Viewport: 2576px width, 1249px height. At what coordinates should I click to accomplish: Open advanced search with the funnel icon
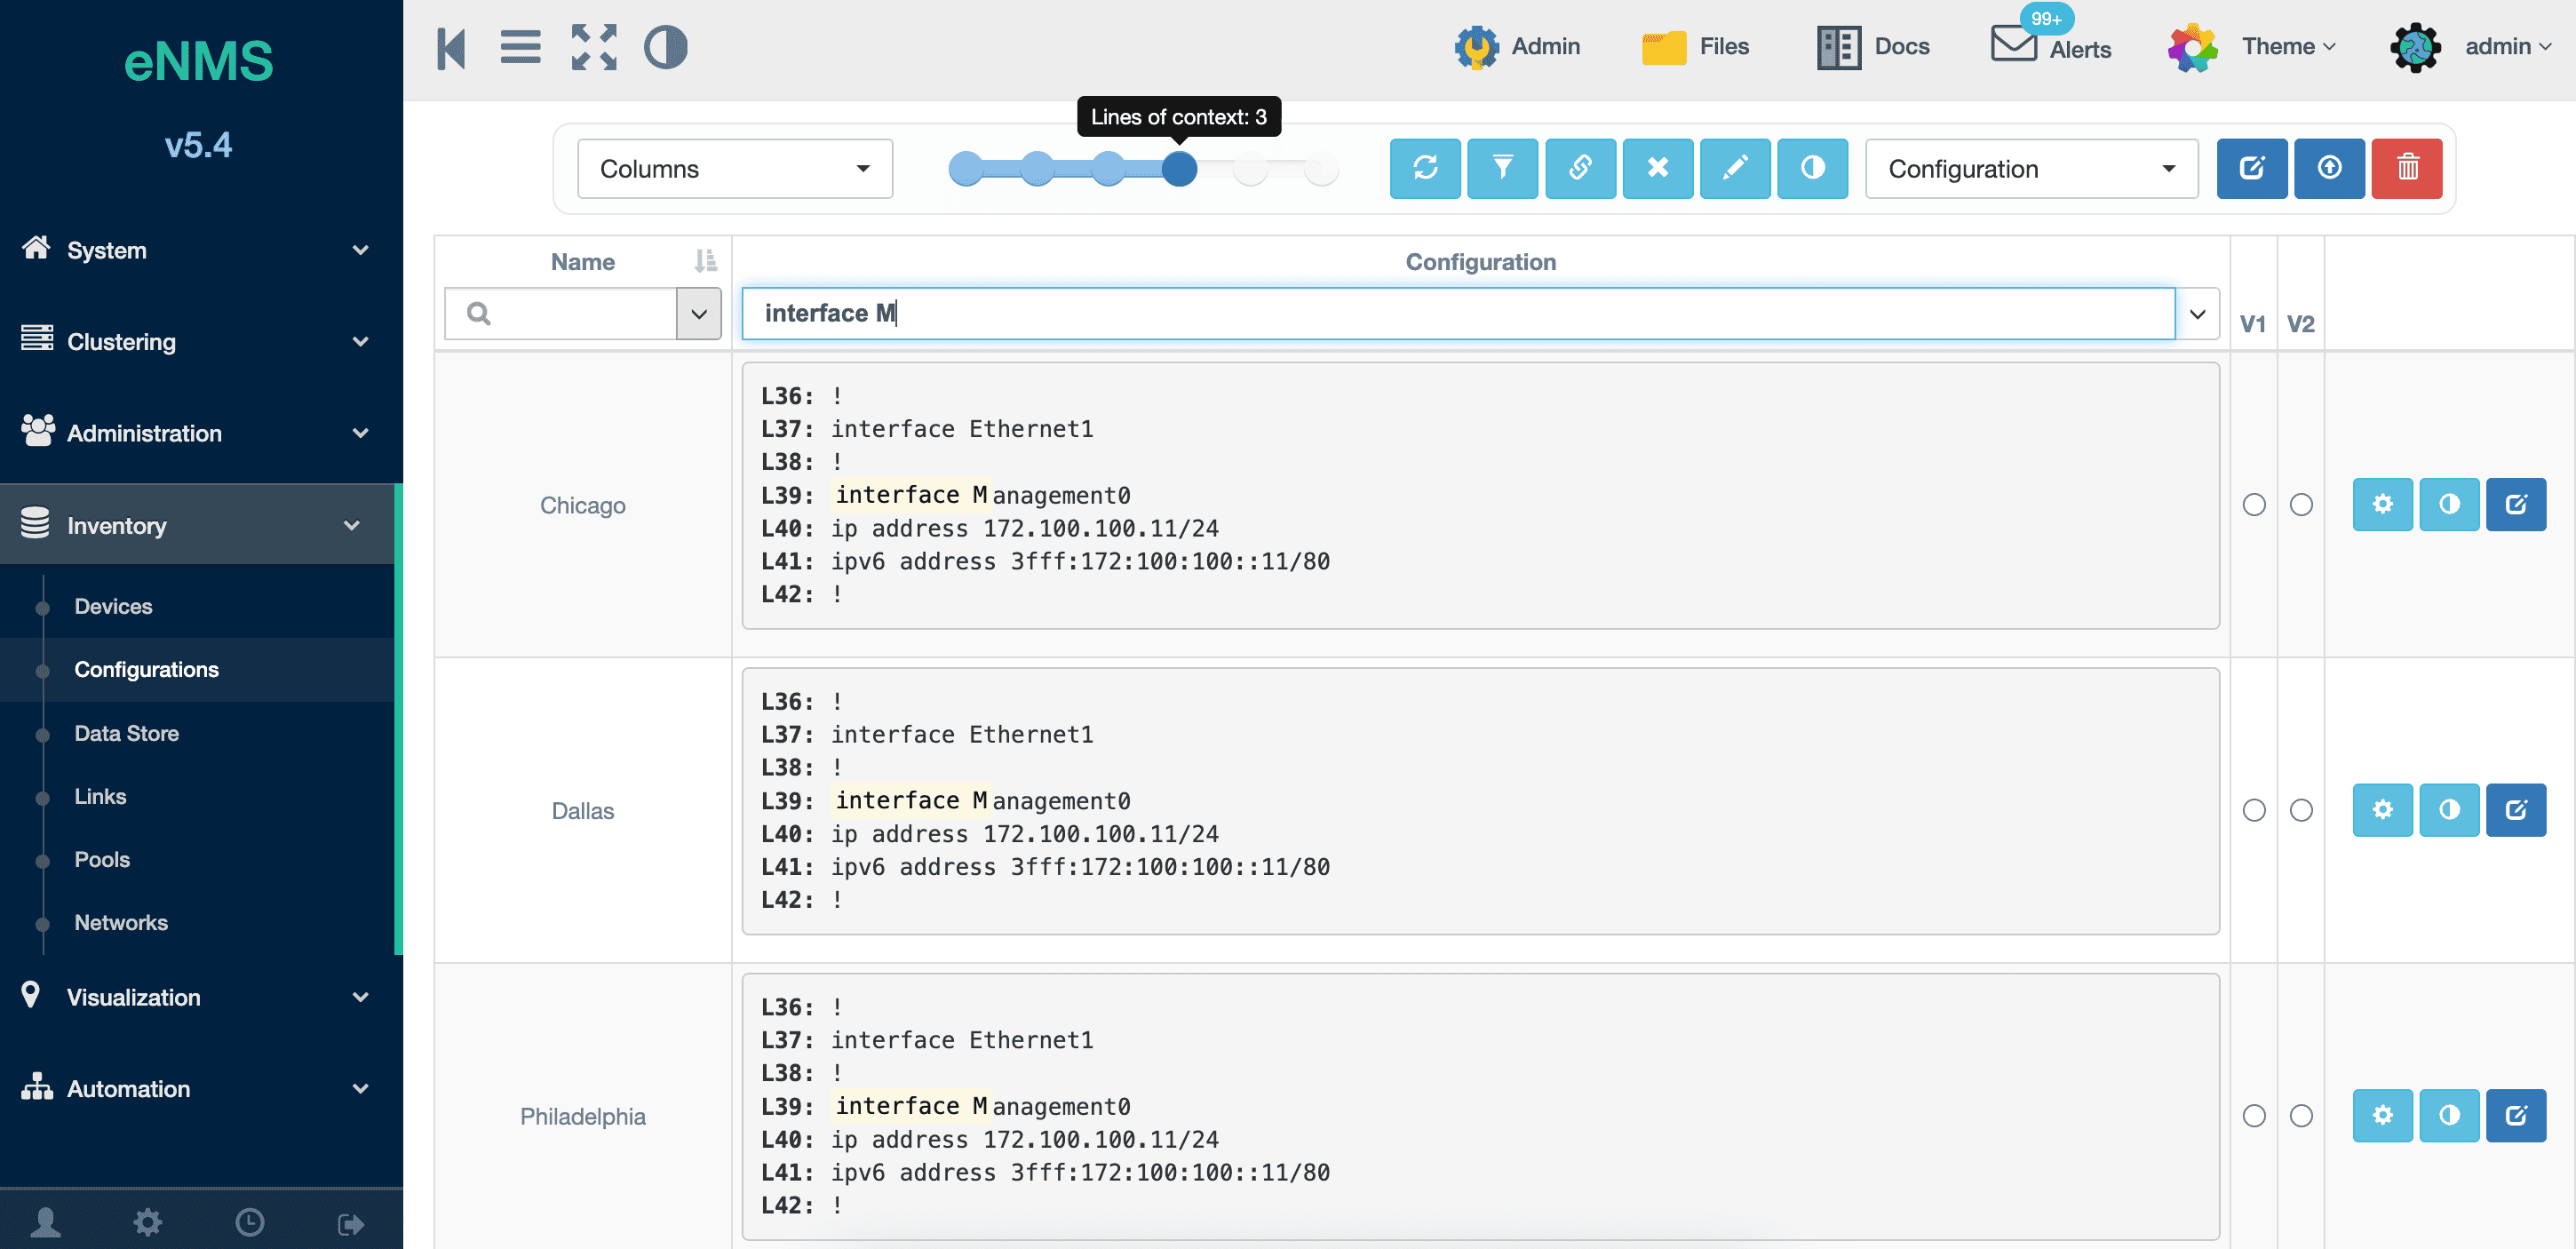pos(1502,168)
